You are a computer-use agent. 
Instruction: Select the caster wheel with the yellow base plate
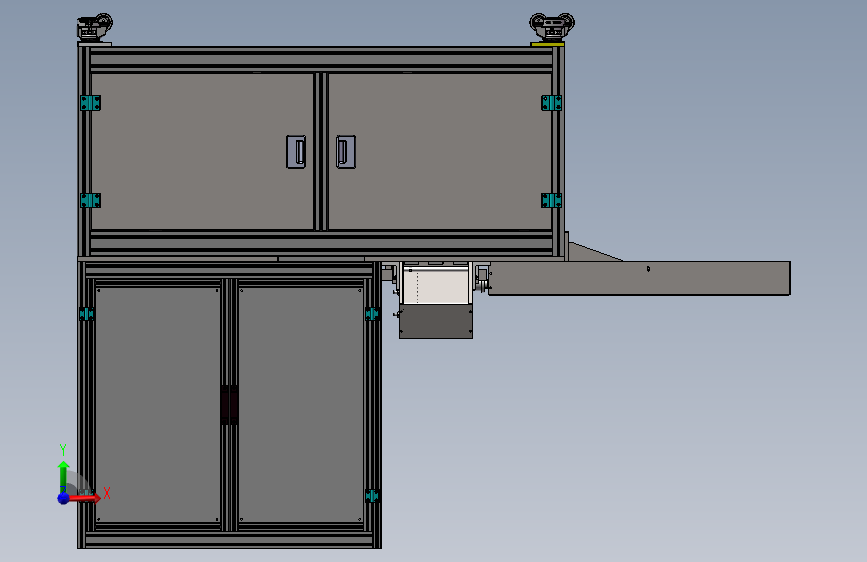551,29
